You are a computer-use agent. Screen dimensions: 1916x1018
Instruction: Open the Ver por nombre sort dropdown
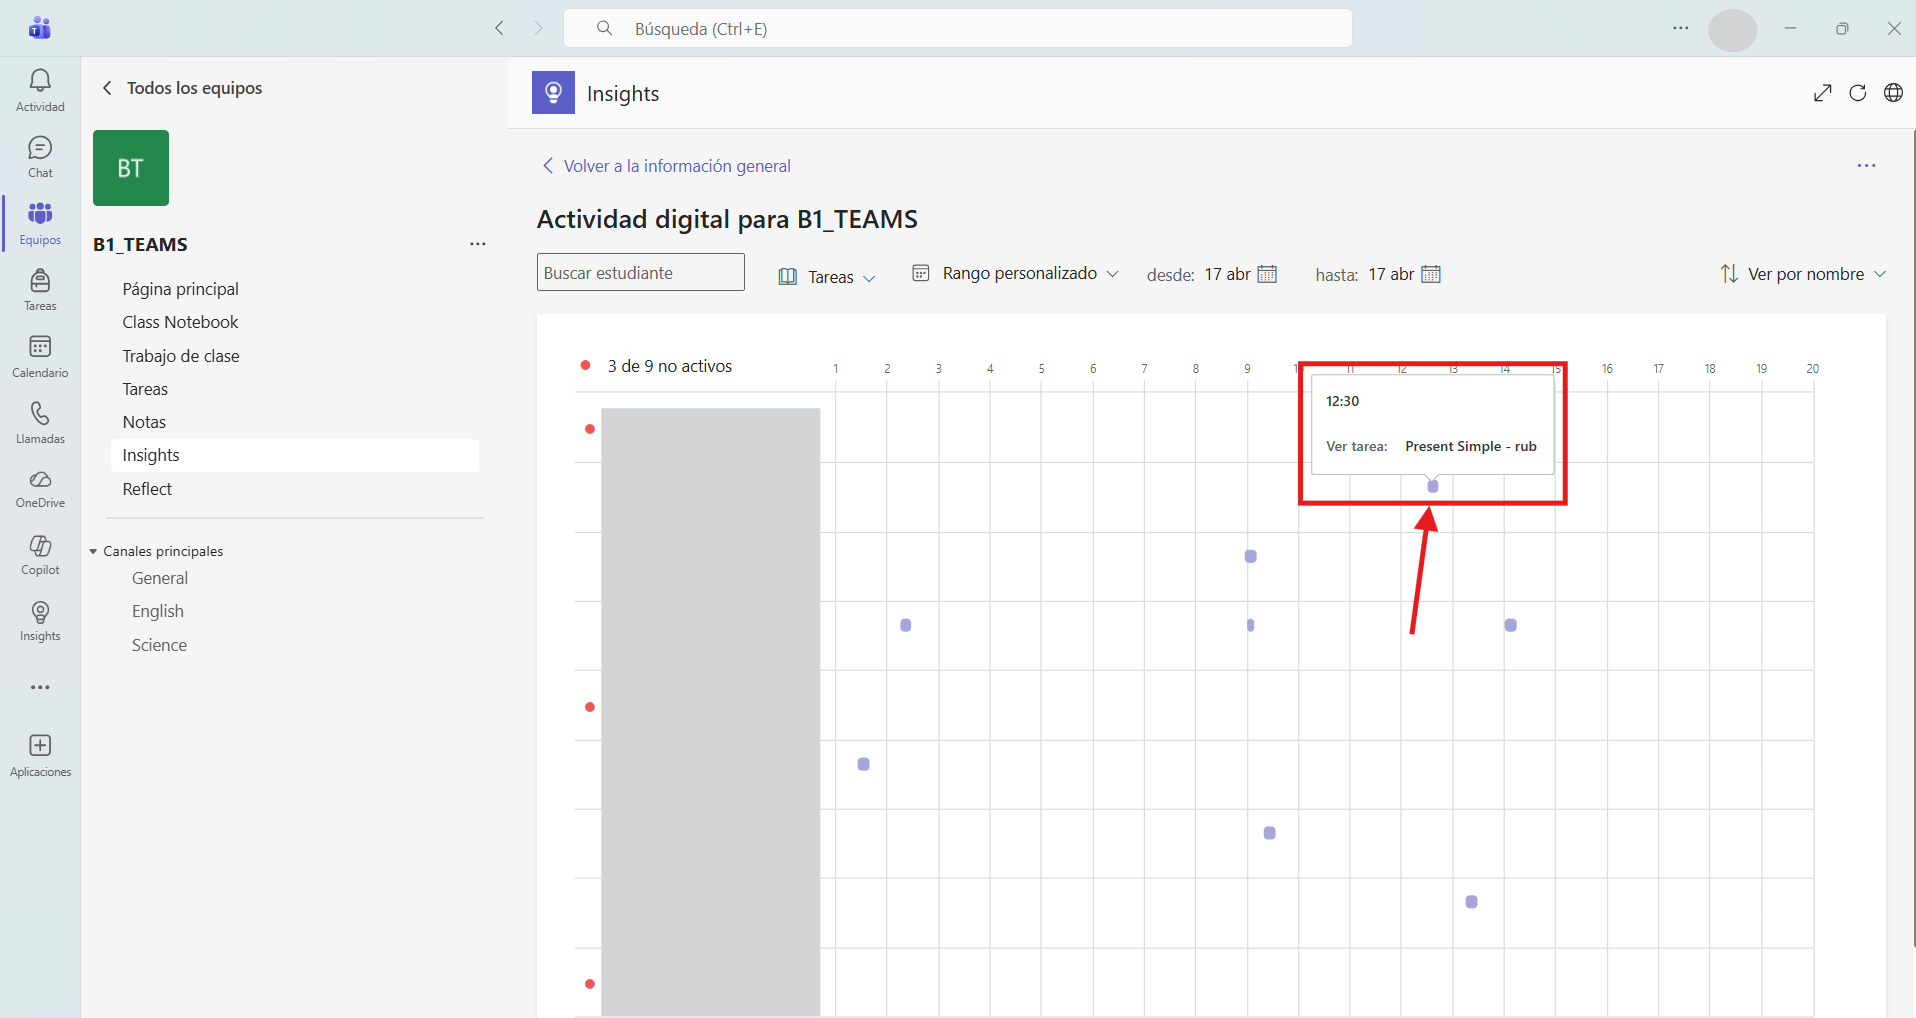1803,274
